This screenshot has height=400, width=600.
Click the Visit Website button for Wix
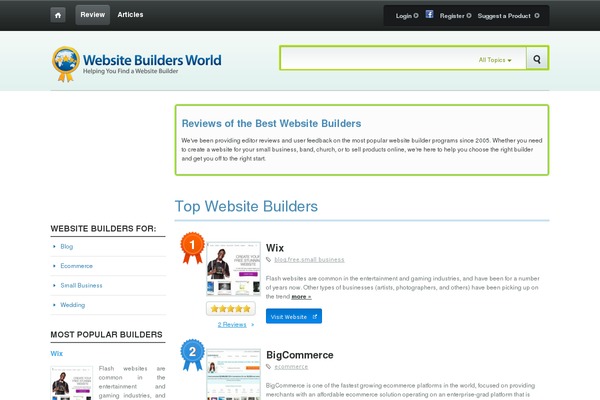(294, 316)
